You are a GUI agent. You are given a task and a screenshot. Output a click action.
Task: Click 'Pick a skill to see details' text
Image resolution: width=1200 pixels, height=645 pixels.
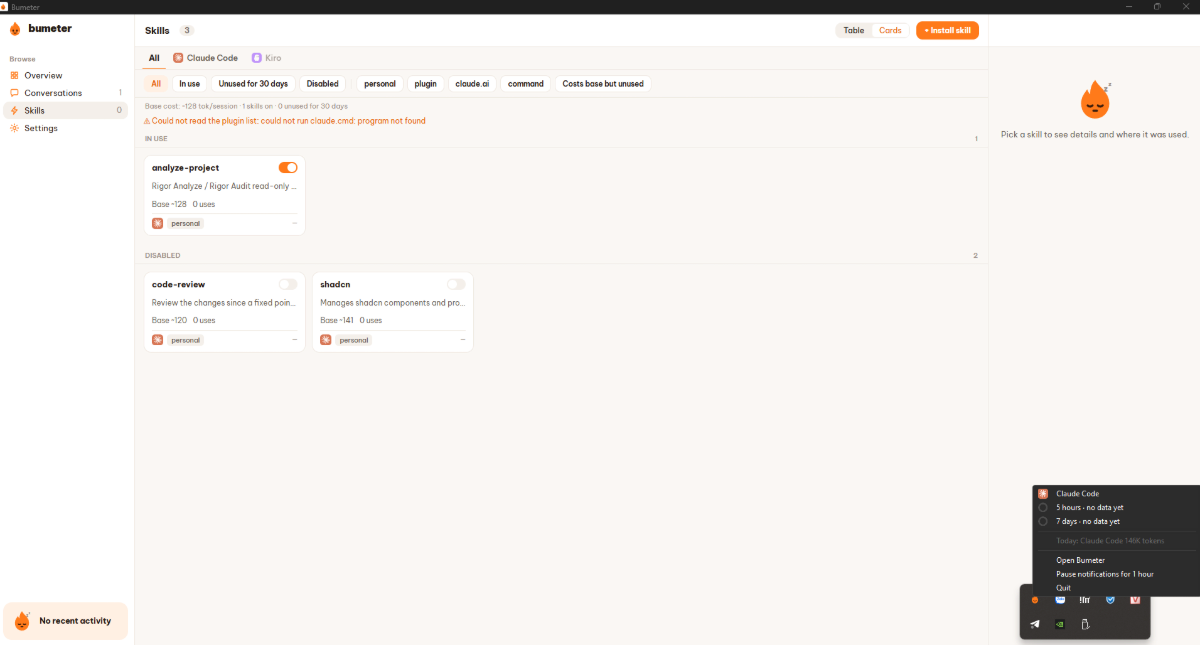tap(1094, 134)
